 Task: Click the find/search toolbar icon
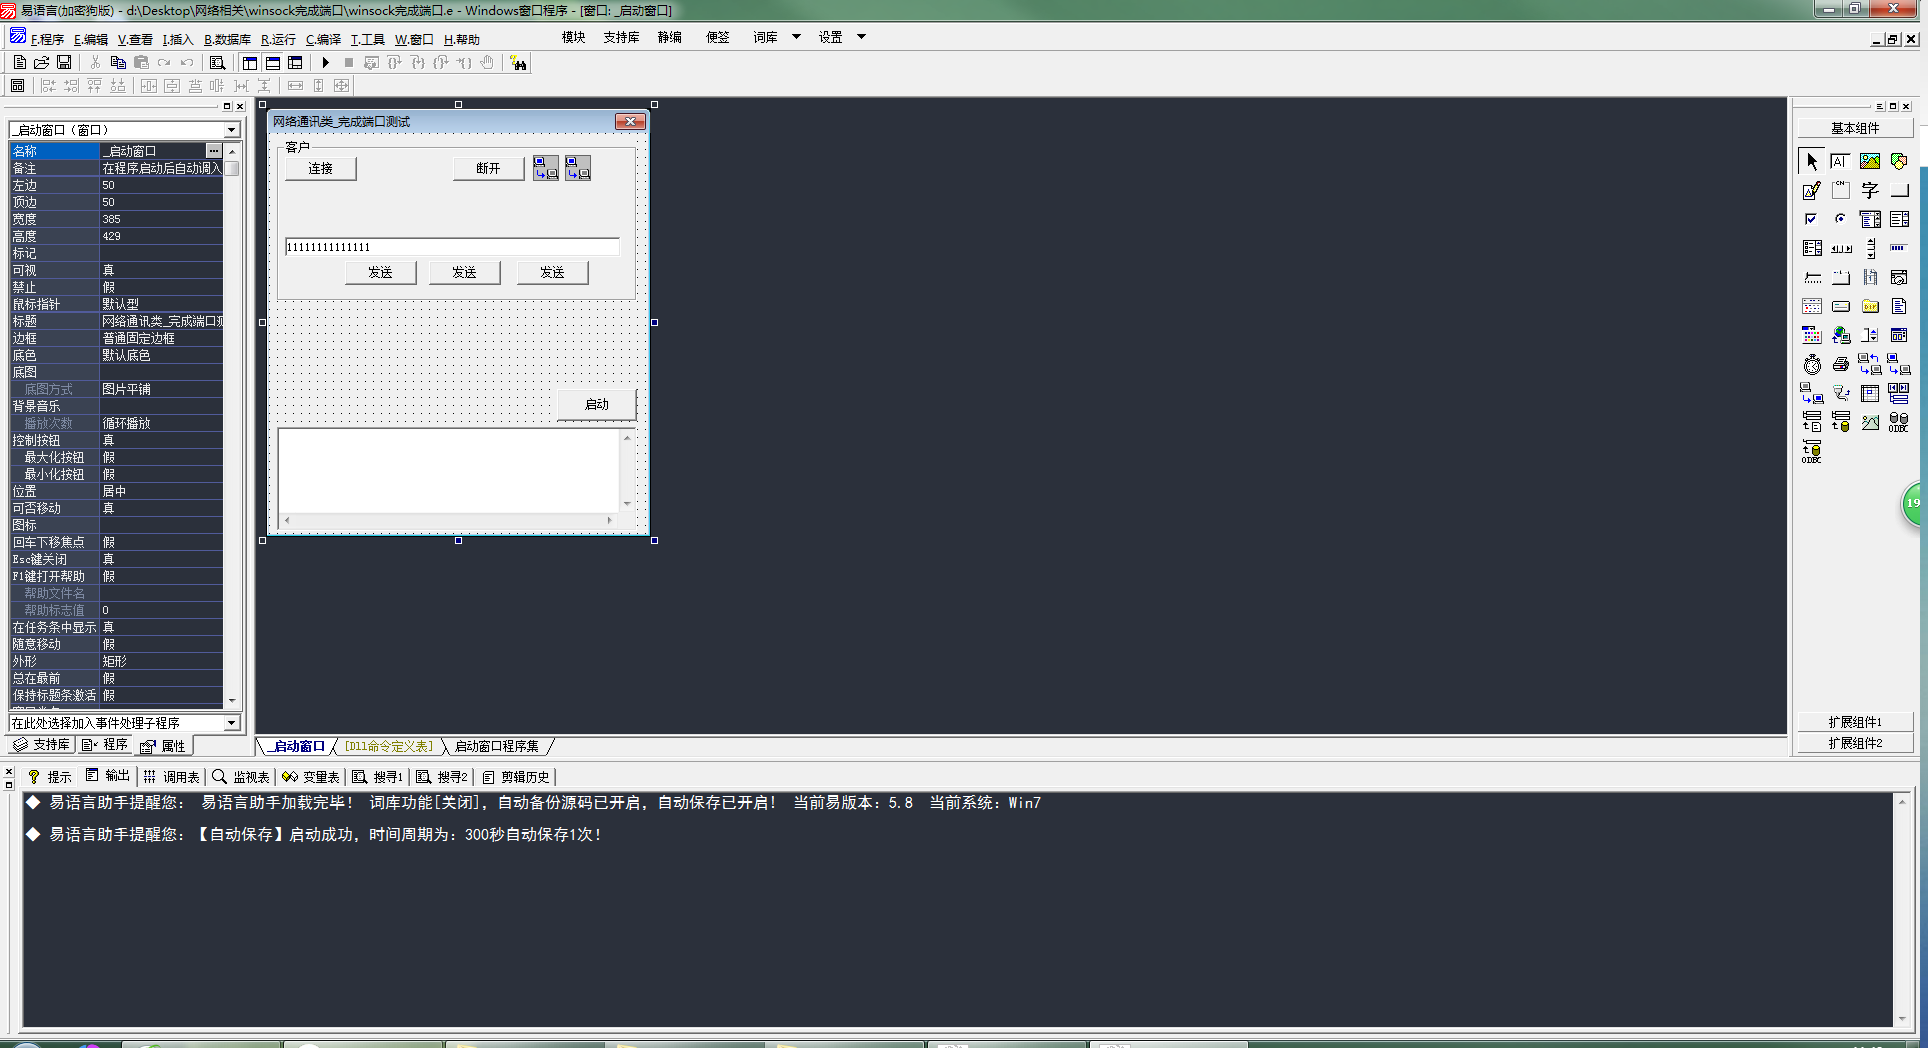point(217,63)
